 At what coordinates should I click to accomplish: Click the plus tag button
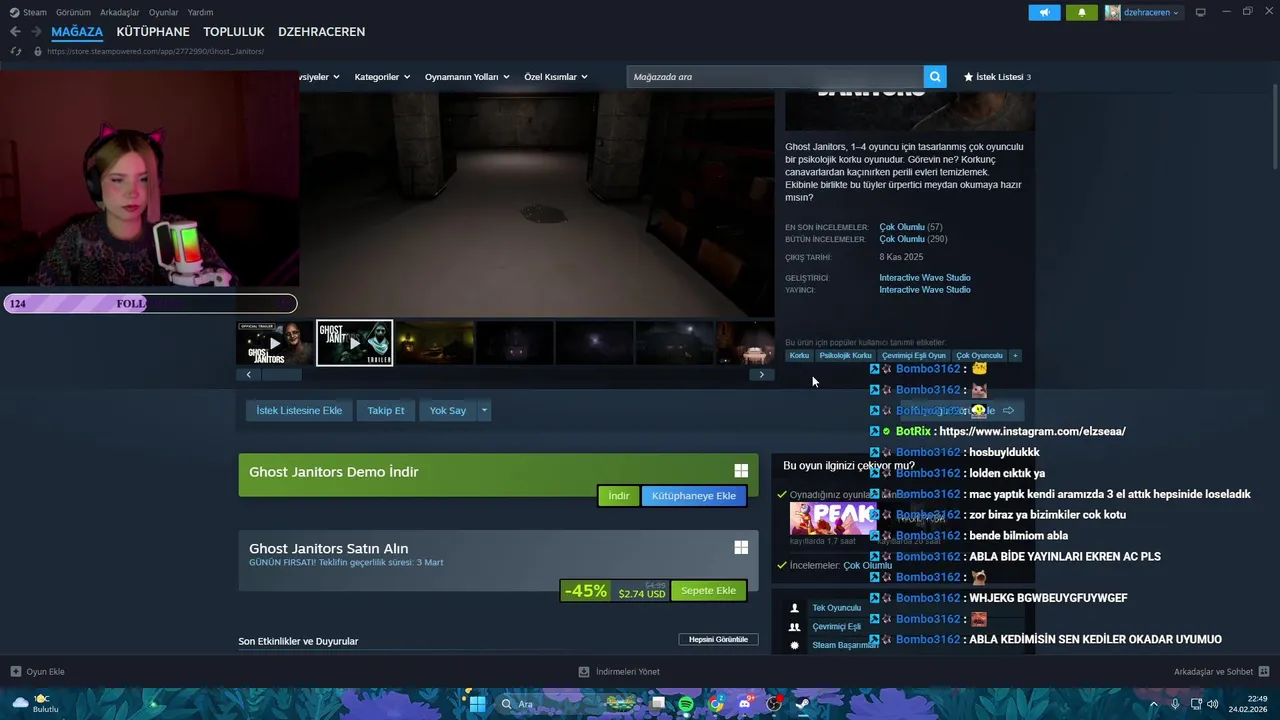coord(1015,355)
